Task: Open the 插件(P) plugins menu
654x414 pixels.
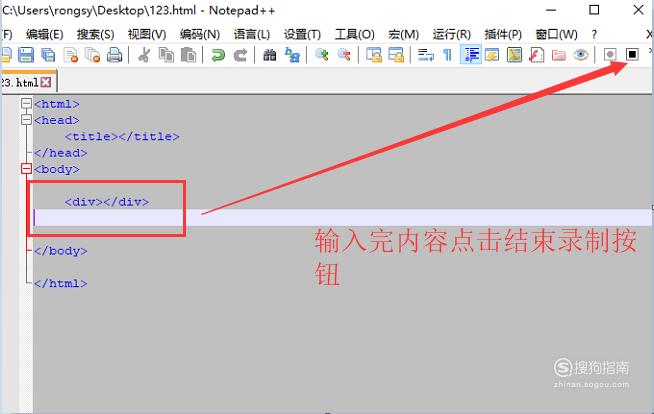Action: click(x=503, y=34)
